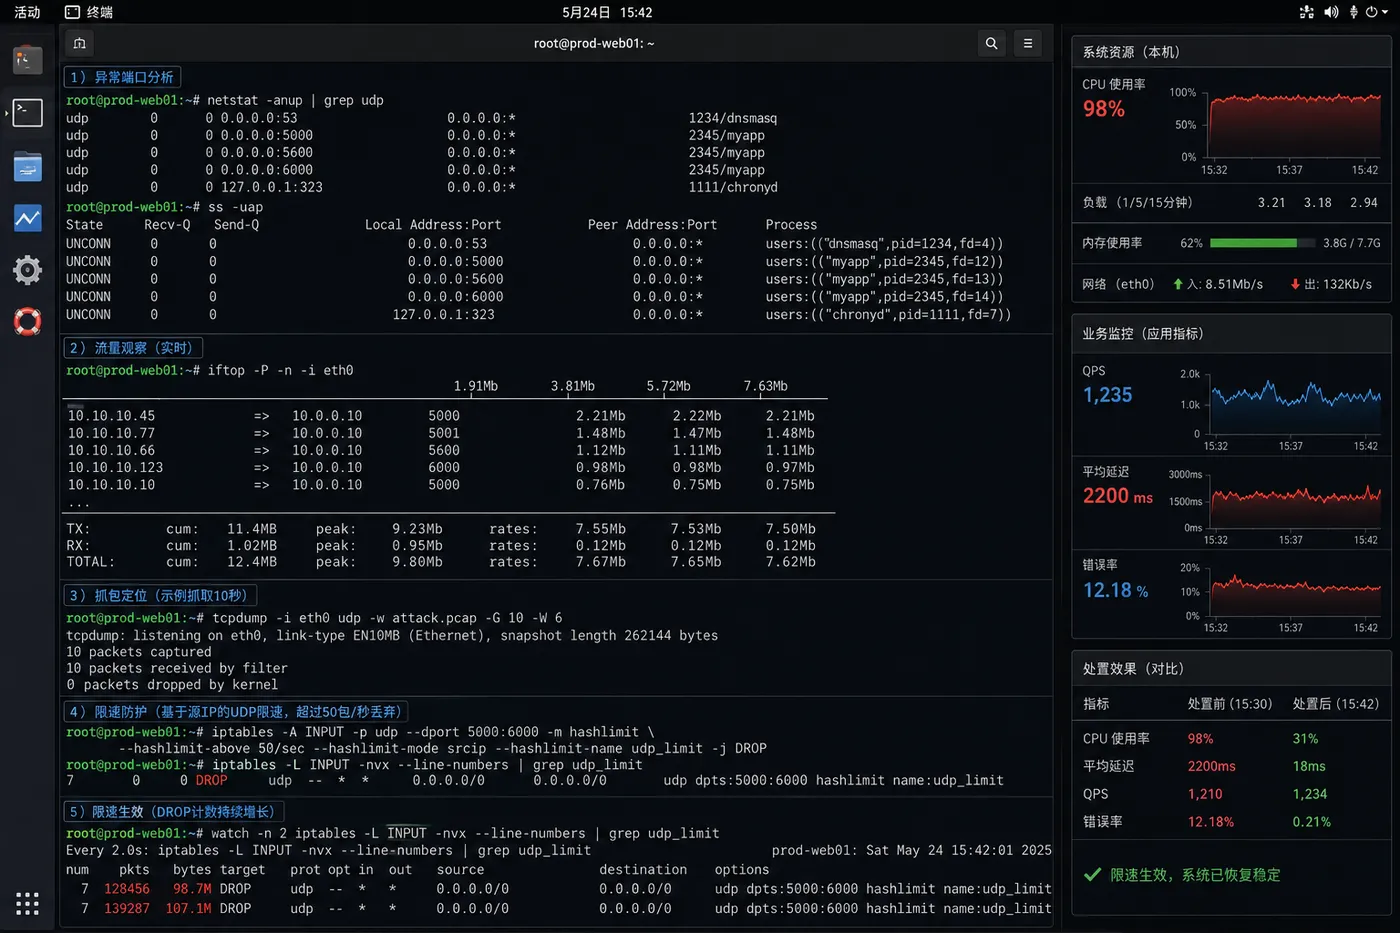Click the red DROP in single-line iptables output
Screen dimensions: 1400x933
click(x=211, y=780)
